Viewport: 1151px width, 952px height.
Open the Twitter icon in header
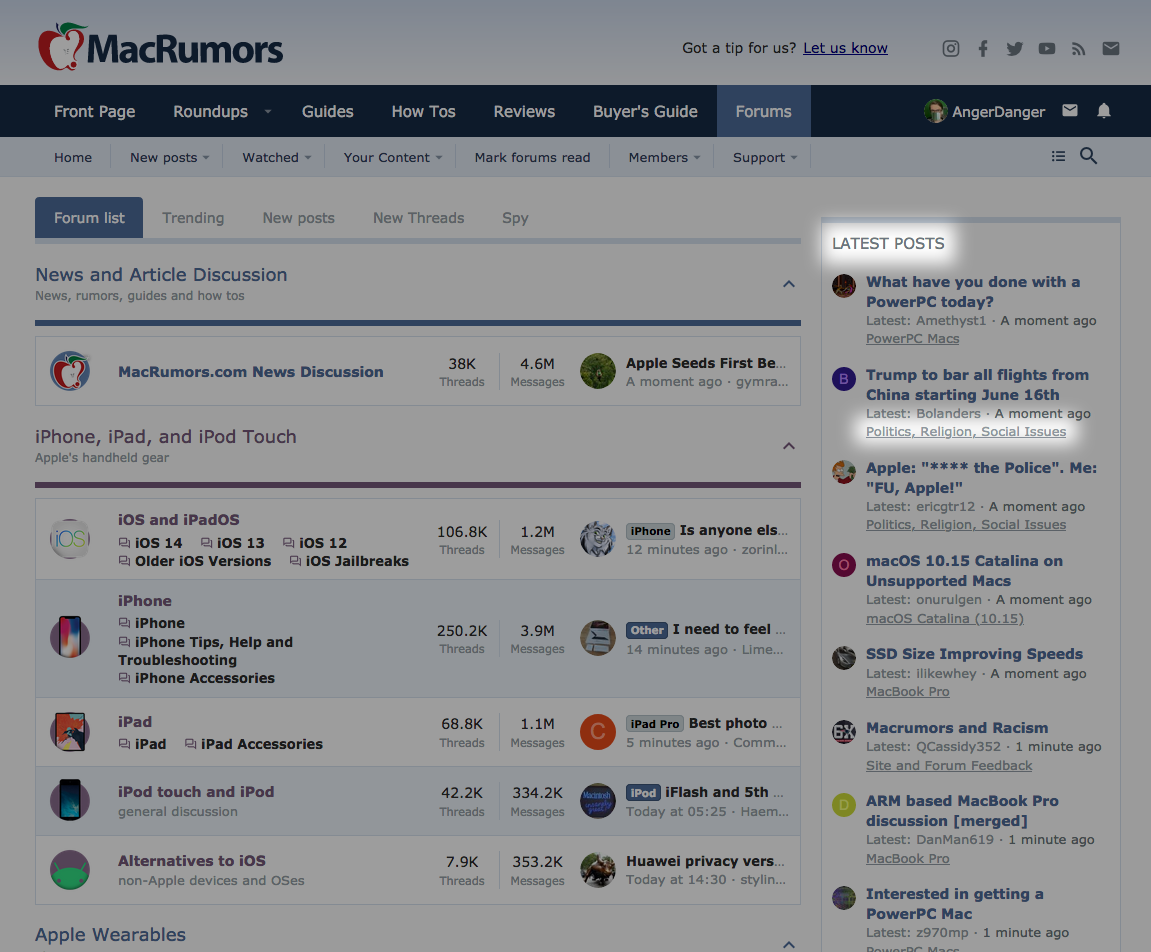1014,48
